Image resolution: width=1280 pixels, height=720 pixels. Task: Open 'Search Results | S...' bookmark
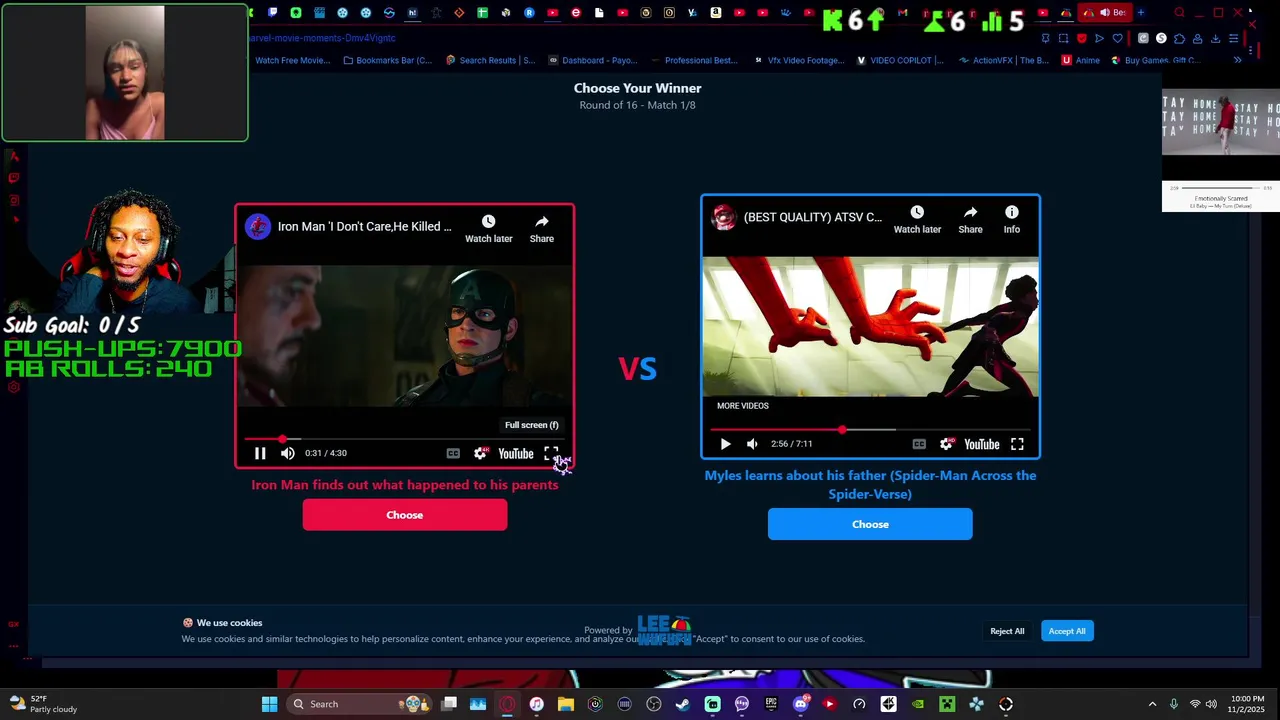point(491,60)
